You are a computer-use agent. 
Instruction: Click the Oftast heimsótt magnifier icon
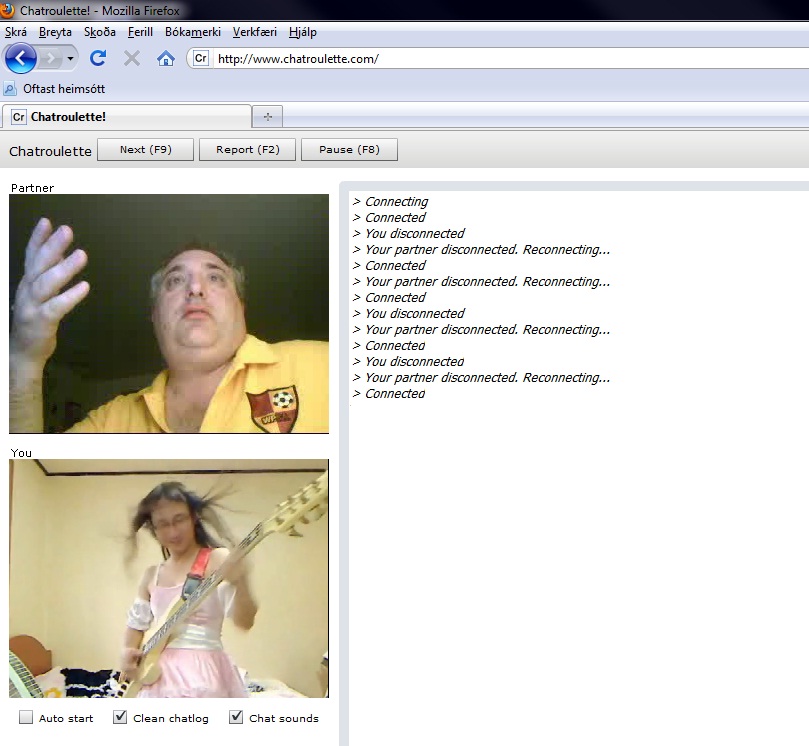click(10, 89)
